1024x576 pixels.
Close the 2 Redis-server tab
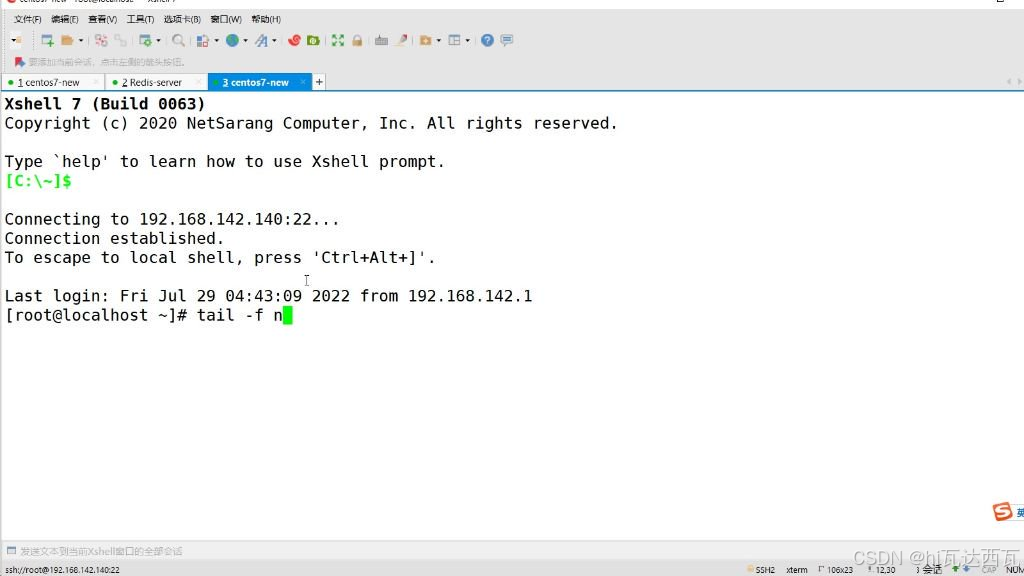pos(199,82)
